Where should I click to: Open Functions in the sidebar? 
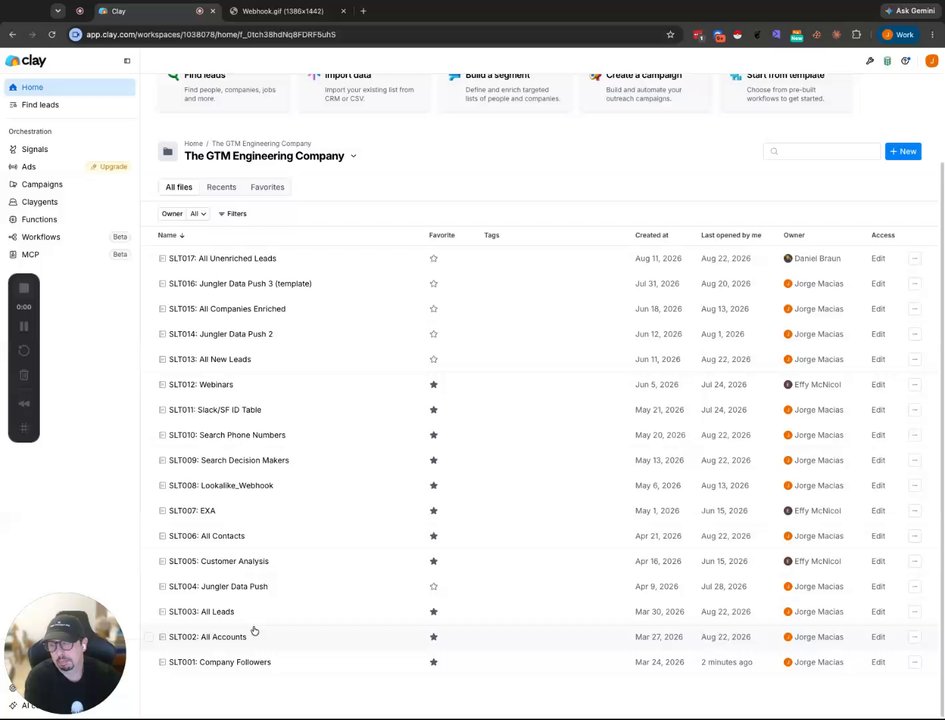69,219
